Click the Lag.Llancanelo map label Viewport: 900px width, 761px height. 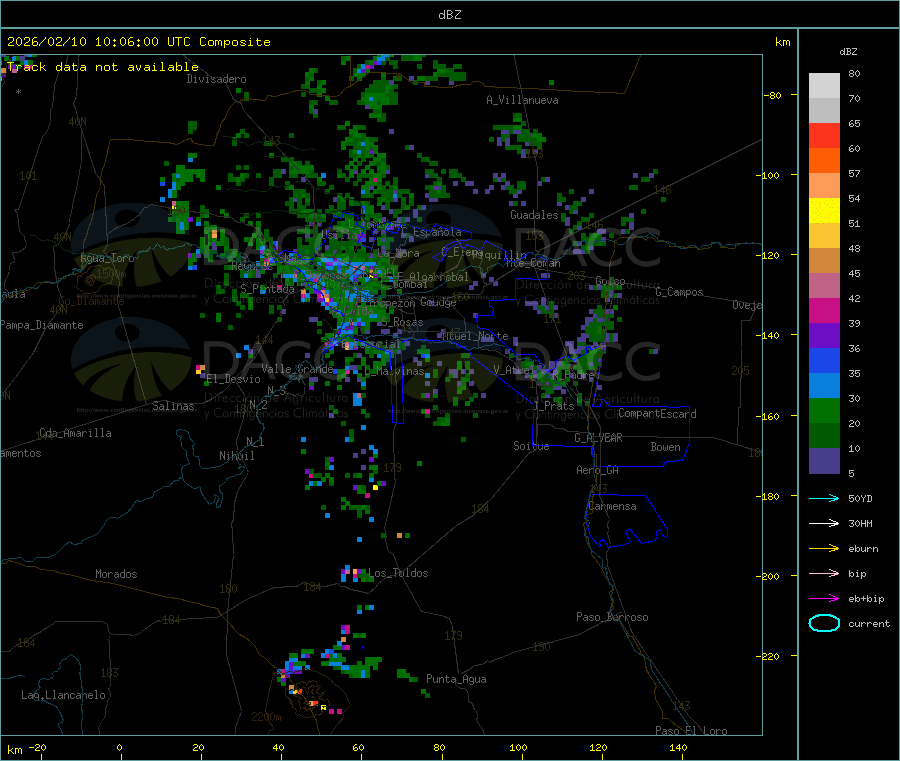pyautogui.click(x=63, y=695)
